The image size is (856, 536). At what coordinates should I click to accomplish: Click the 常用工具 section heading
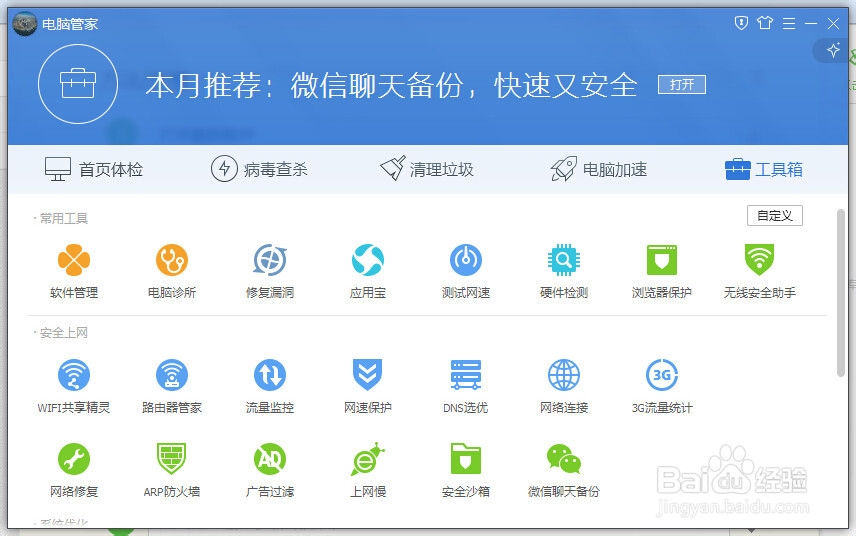tap(63, 218)
